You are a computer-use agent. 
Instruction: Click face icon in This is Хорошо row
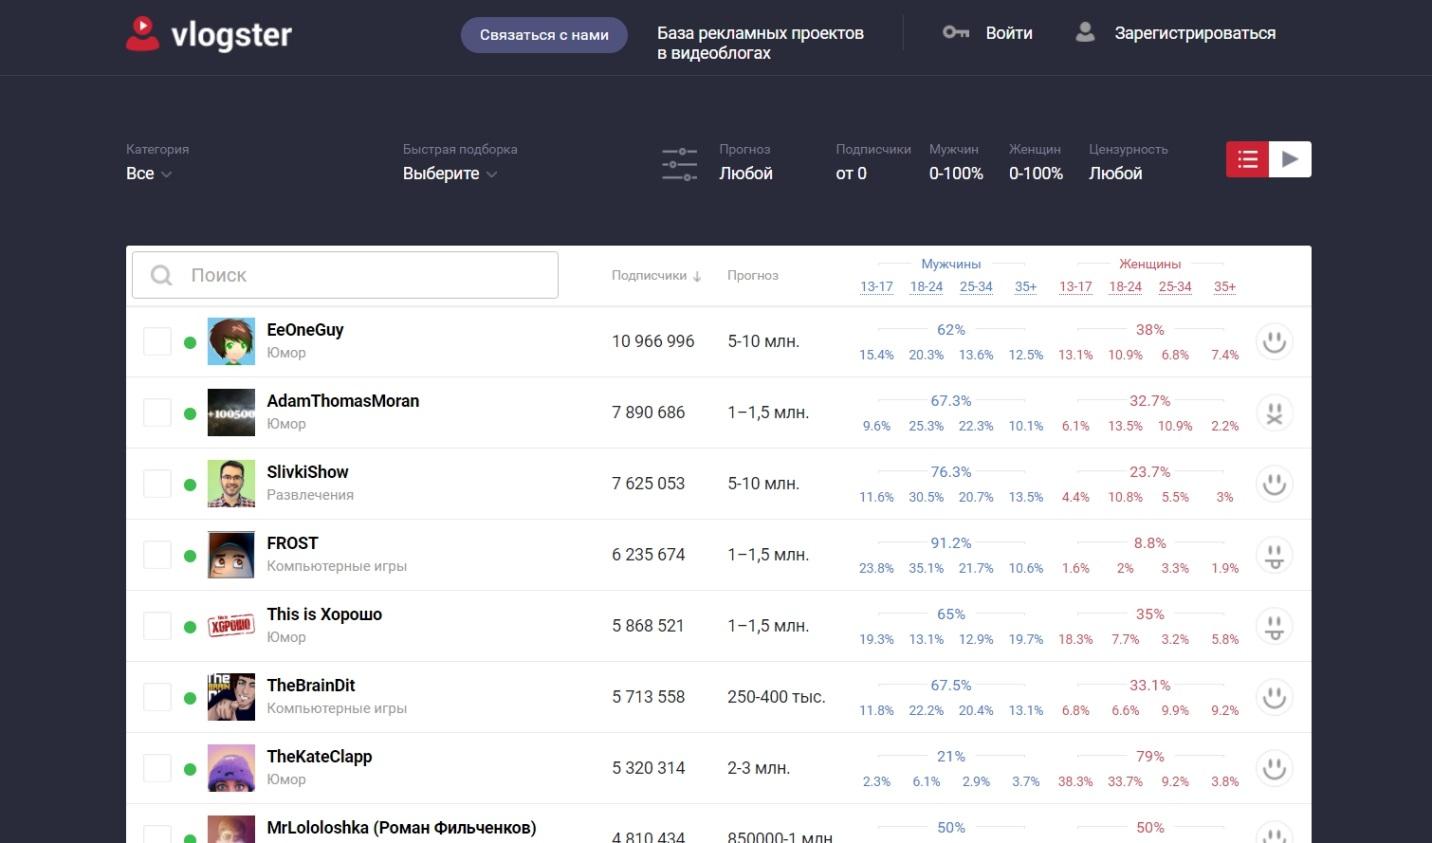tap(1274, 626)
